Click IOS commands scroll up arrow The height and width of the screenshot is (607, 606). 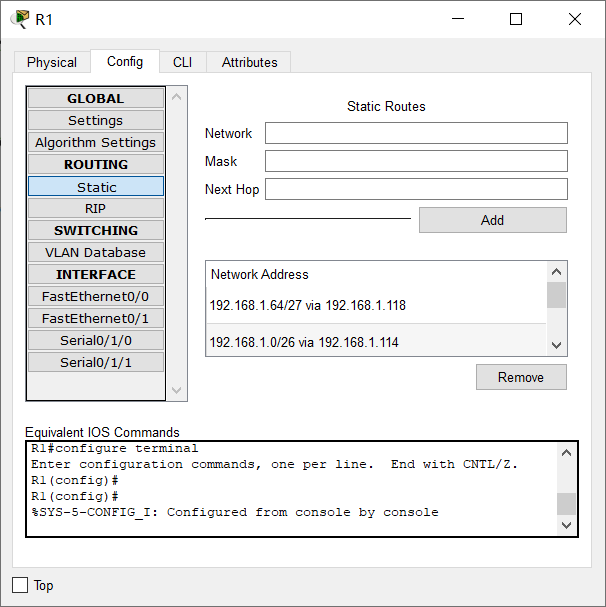566,453
